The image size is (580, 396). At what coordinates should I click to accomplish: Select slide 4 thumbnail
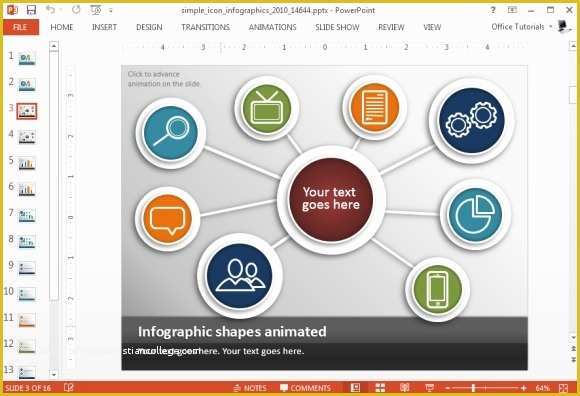point(27,137)
